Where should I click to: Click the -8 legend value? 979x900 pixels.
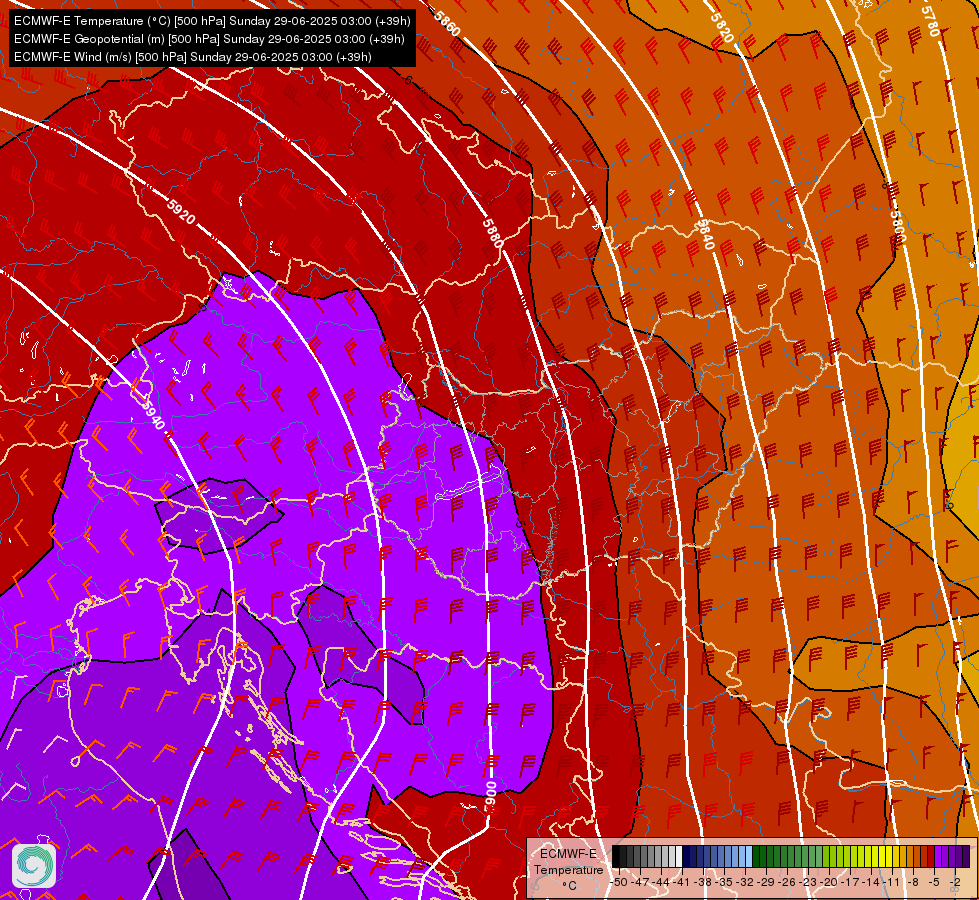click(913, 882)
